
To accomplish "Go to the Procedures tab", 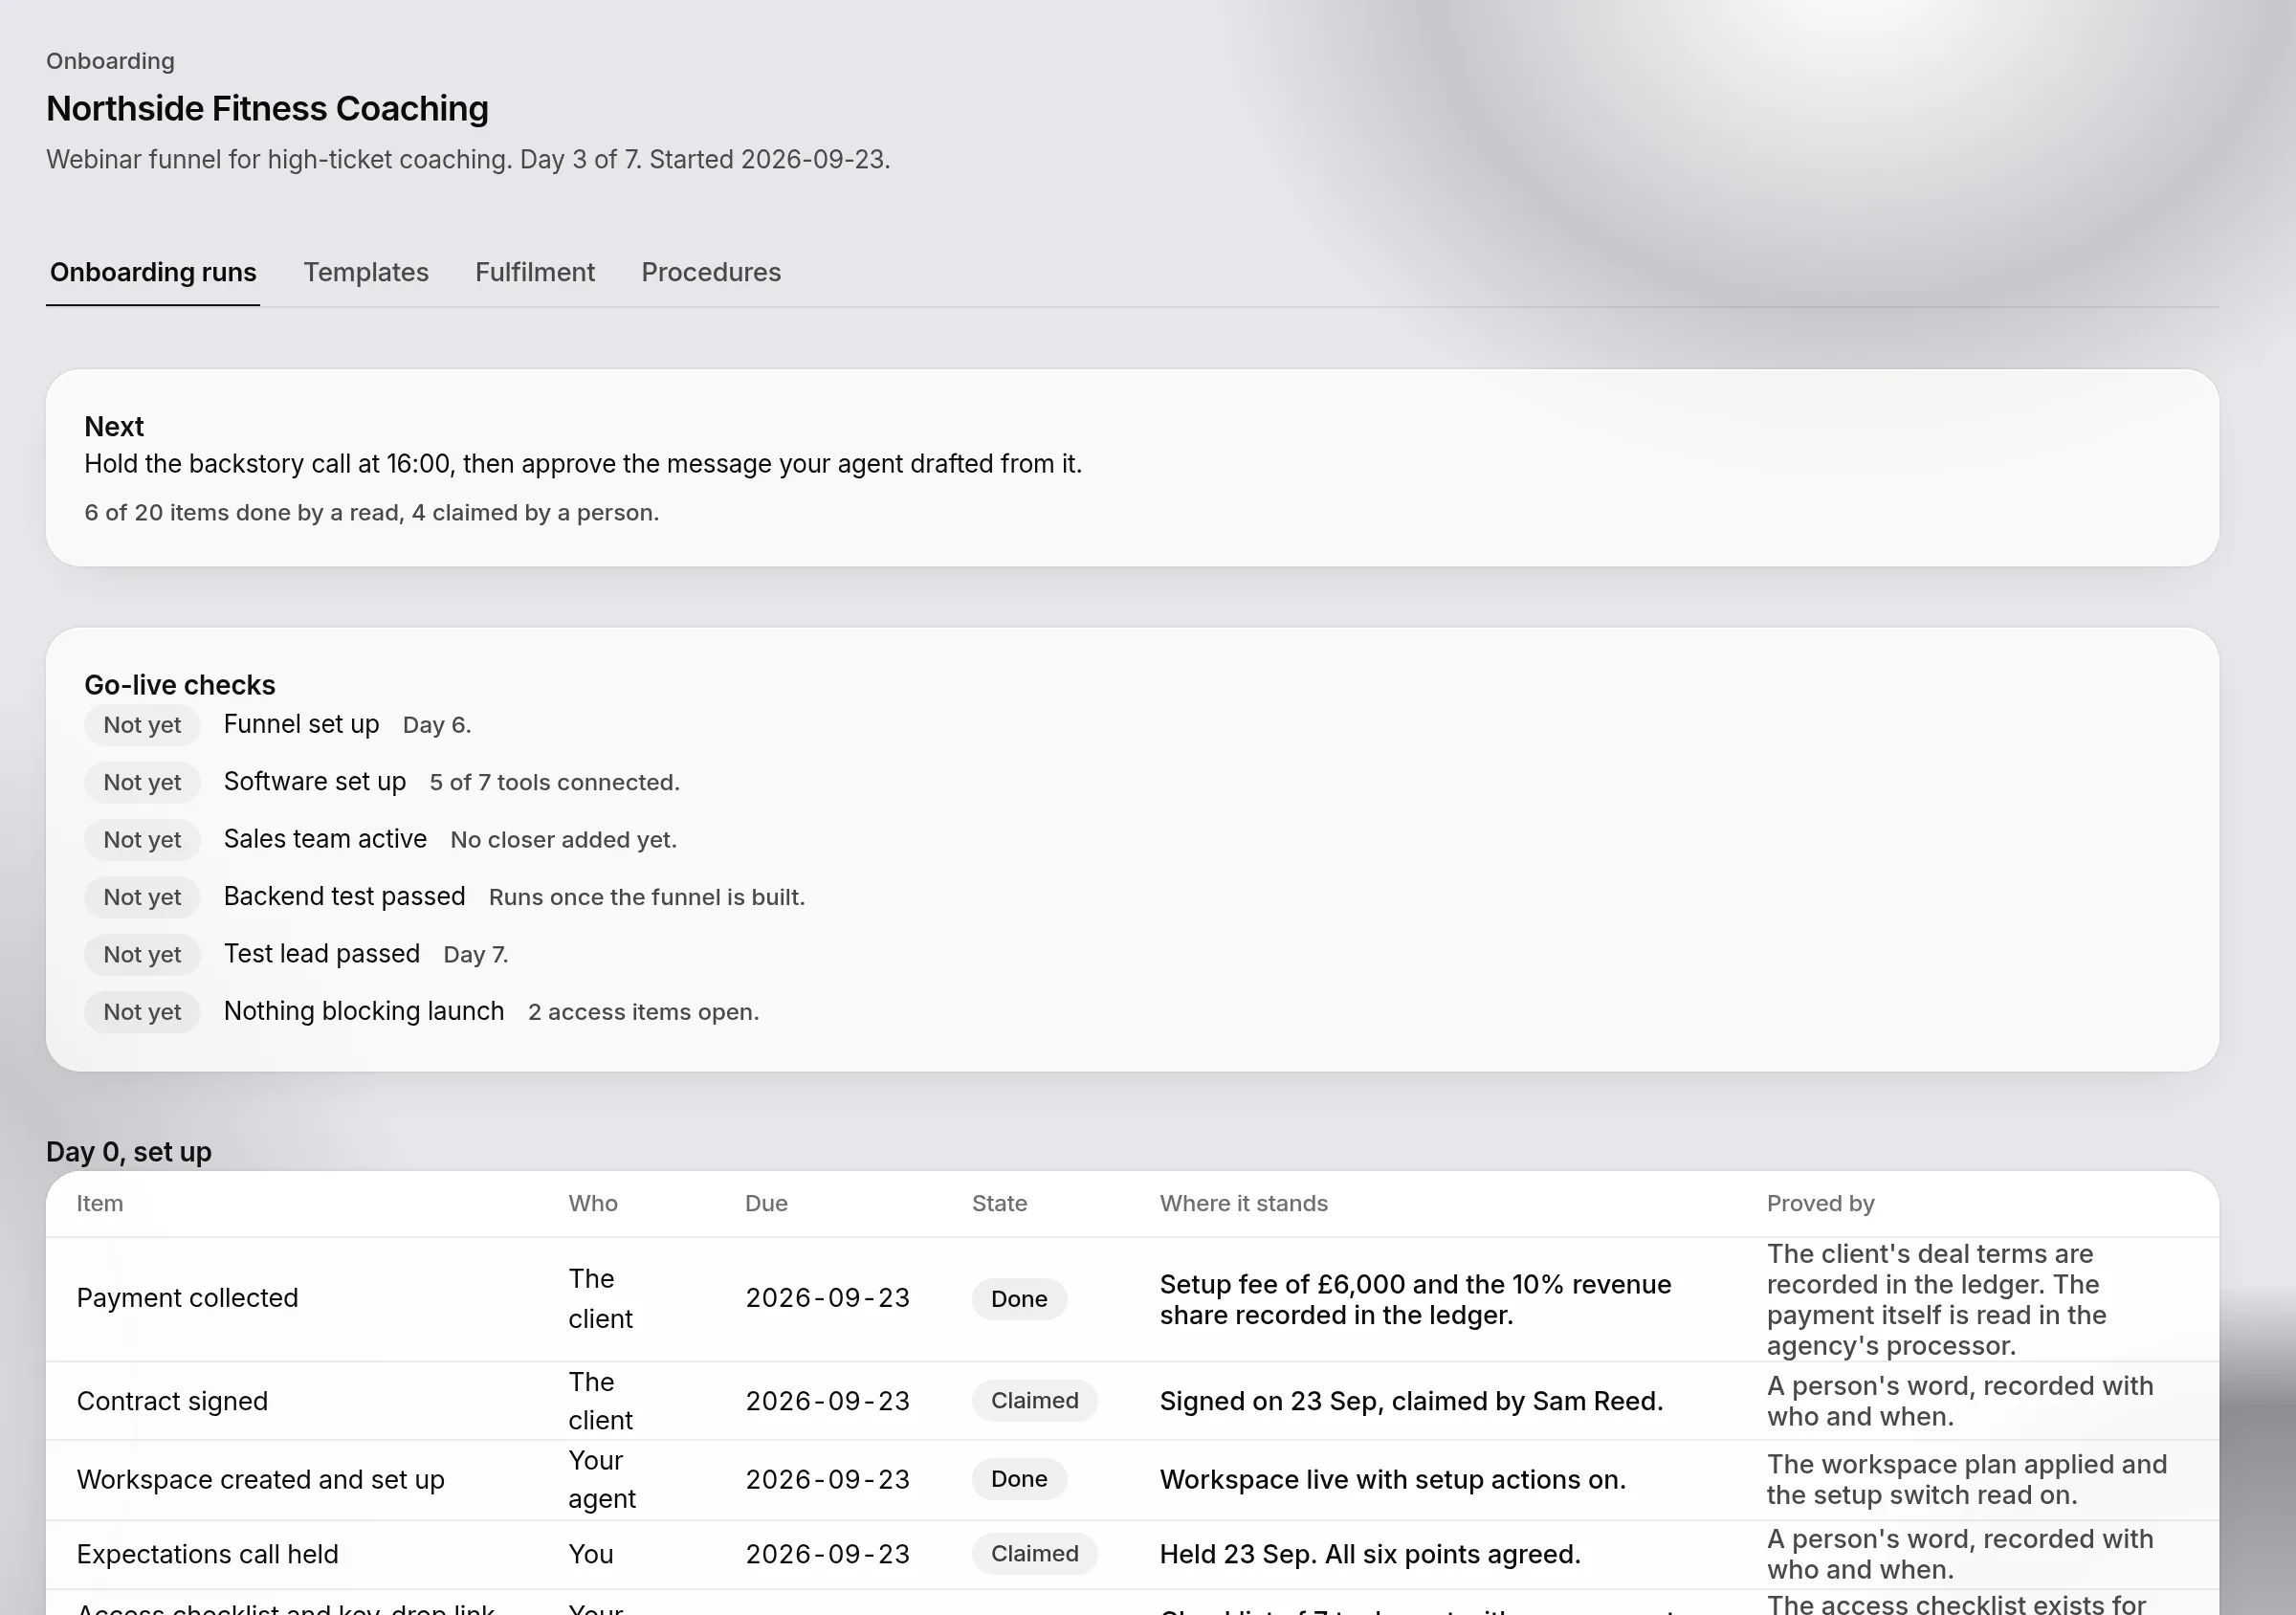I will click(711, 272).
